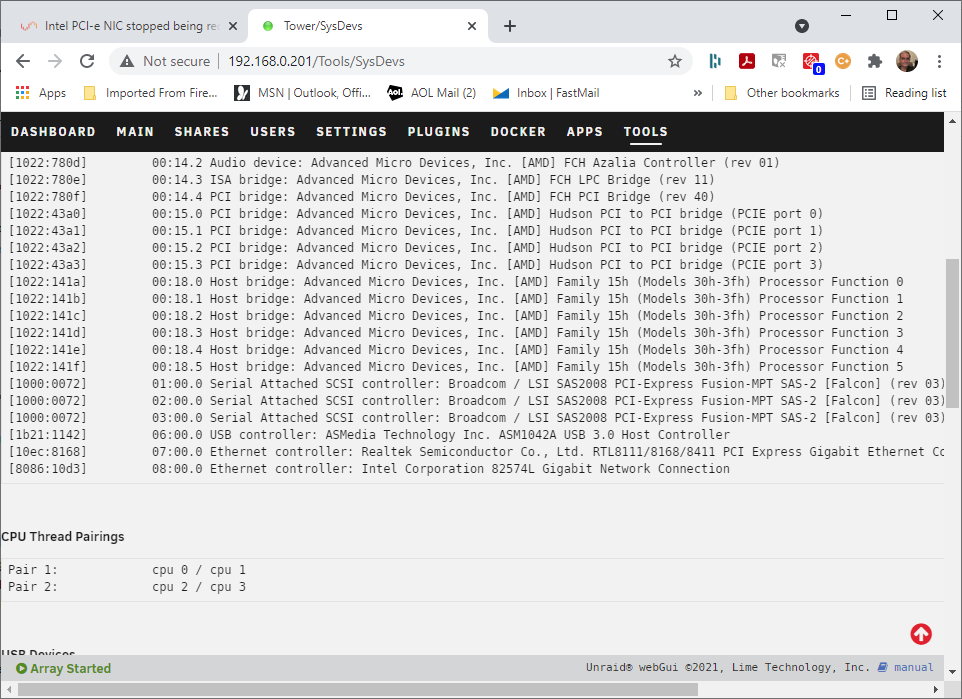
Task: Click CPU Thread Pairings heading
Action: [63, 536]
